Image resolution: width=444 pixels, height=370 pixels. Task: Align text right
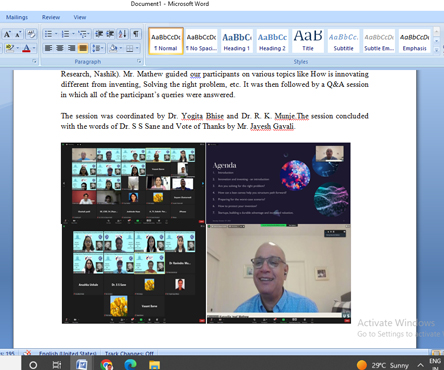click(x=71, y=48)
